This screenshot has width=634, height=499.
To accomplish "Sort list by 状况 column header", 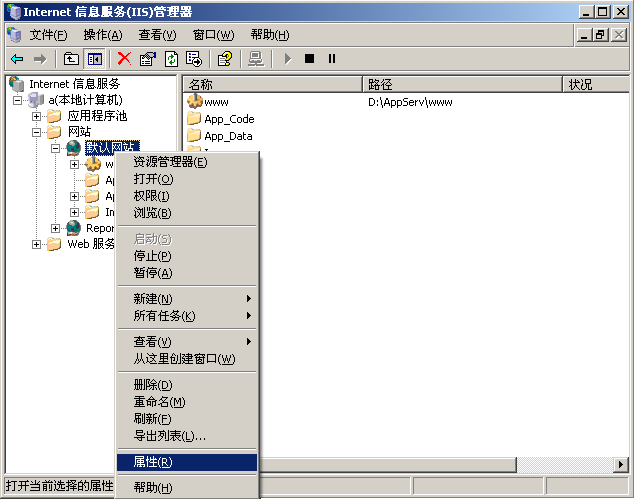I will tap(596, 84).
